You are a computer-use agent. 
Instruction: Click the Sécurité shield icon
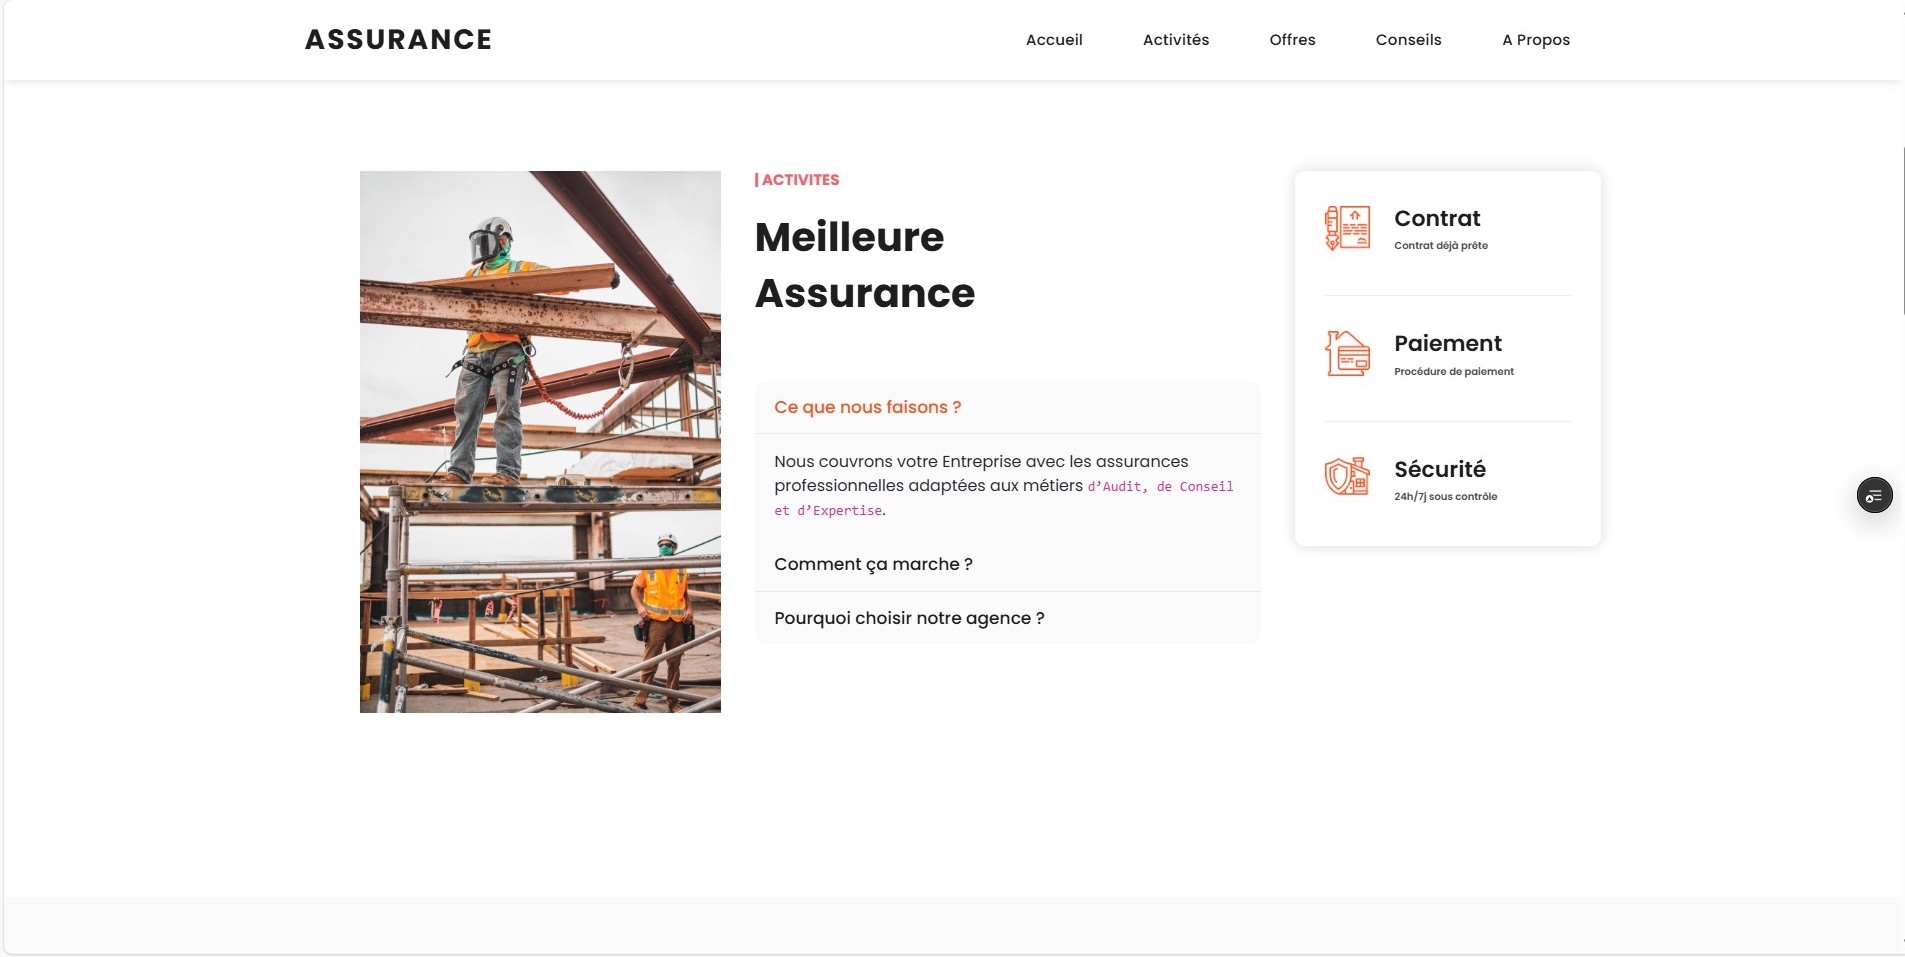(1347, 477)
